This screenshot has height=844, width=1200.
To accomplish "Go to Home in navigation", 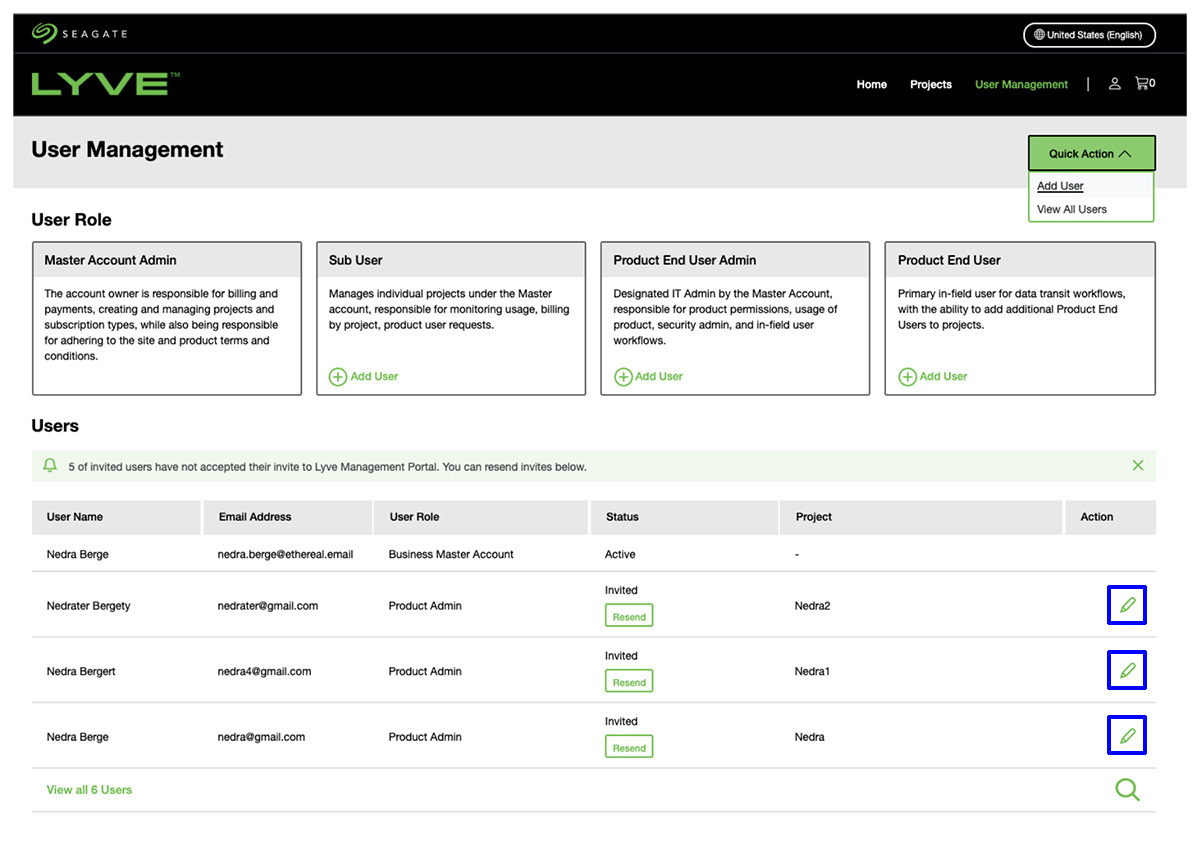I will [x=872, y=85].
